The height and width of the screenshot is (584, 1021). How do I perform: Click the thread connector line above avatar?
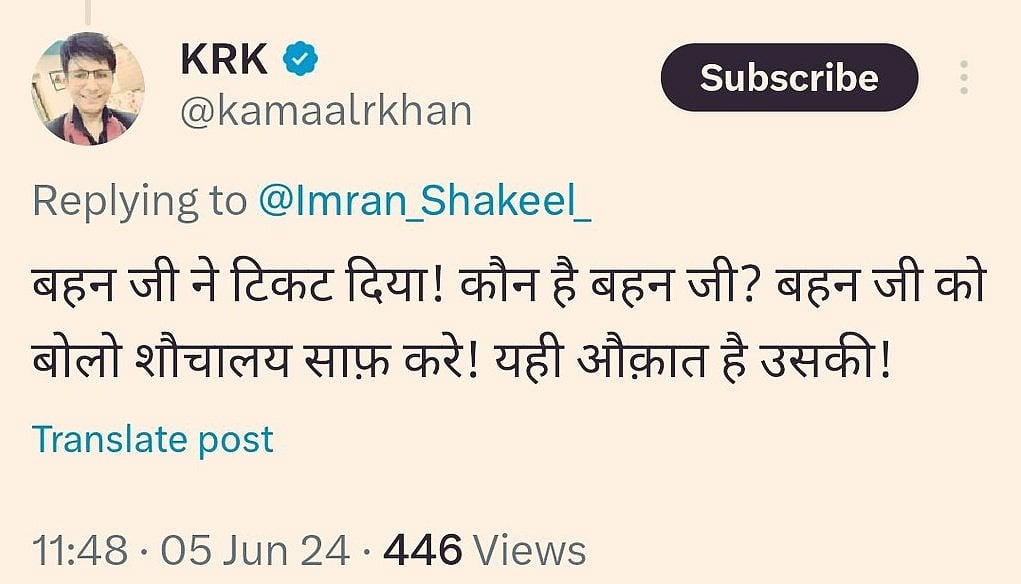(x=88, y=12)
